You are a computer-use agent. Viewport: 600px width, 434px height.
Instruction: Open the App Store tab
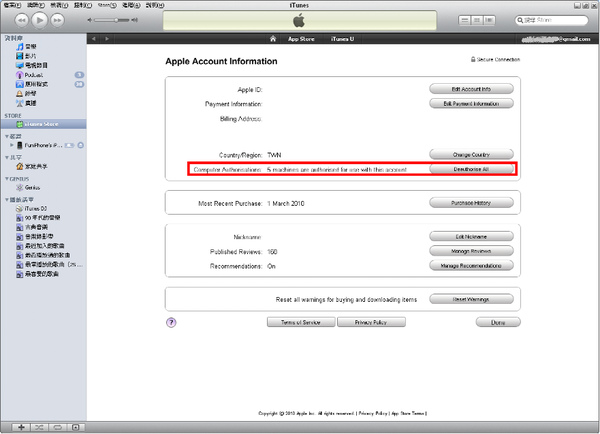pos(301,39)
